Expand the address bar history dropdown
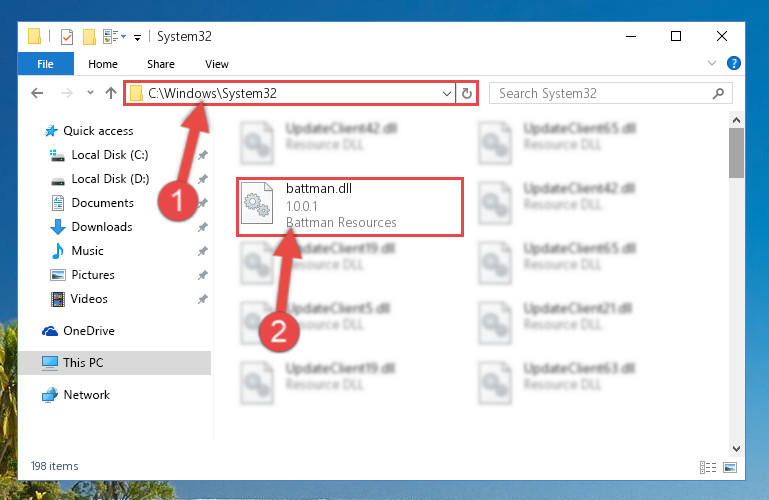Image resolution: width=769 pixels, height=500 pixels. point(446,93)
